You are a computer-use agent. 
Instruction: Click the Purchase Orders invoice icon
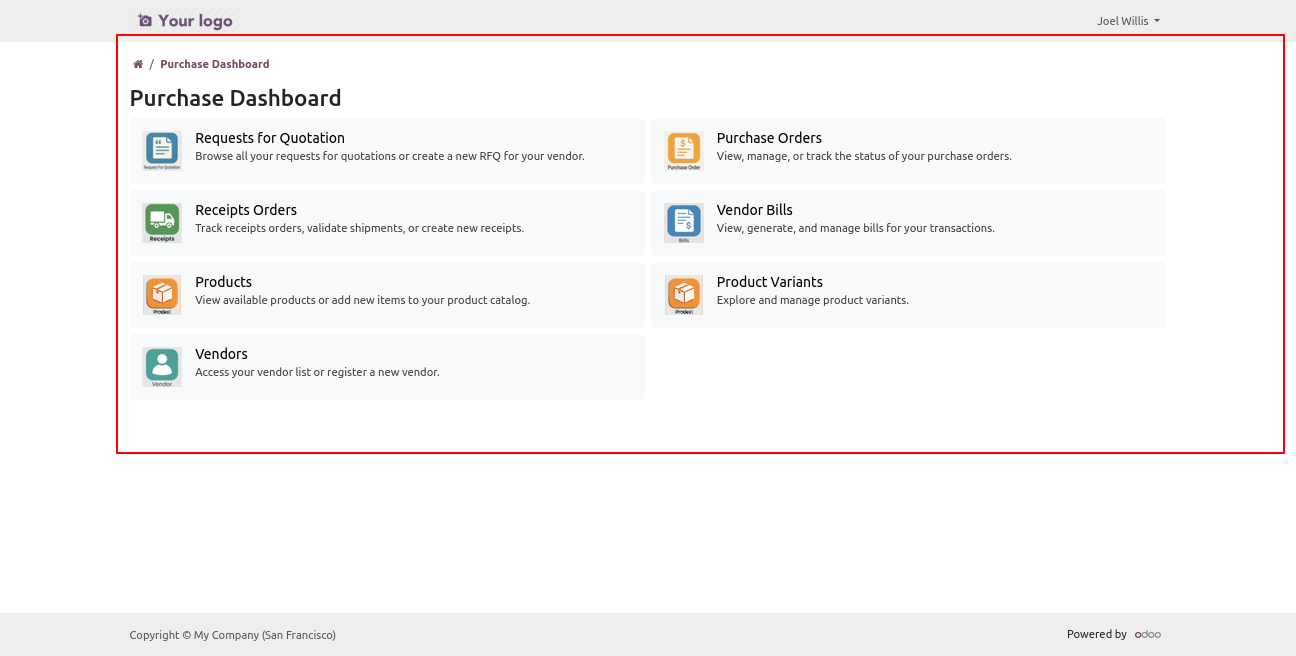684,151
